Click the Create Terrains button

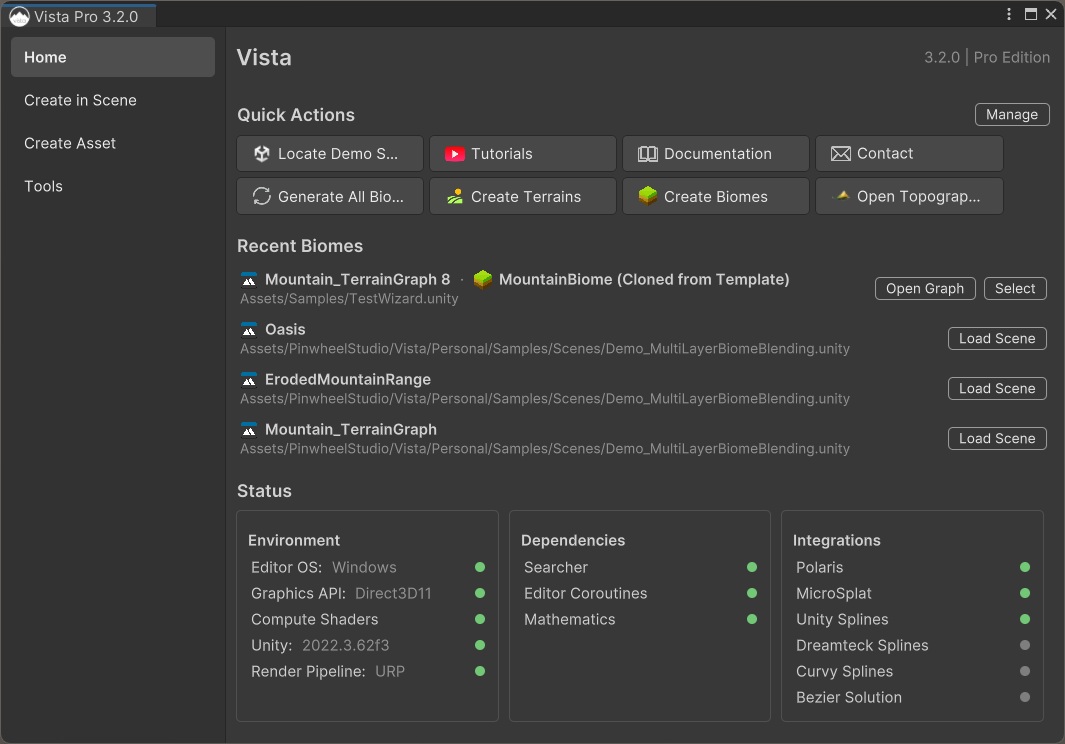[523, 196]
